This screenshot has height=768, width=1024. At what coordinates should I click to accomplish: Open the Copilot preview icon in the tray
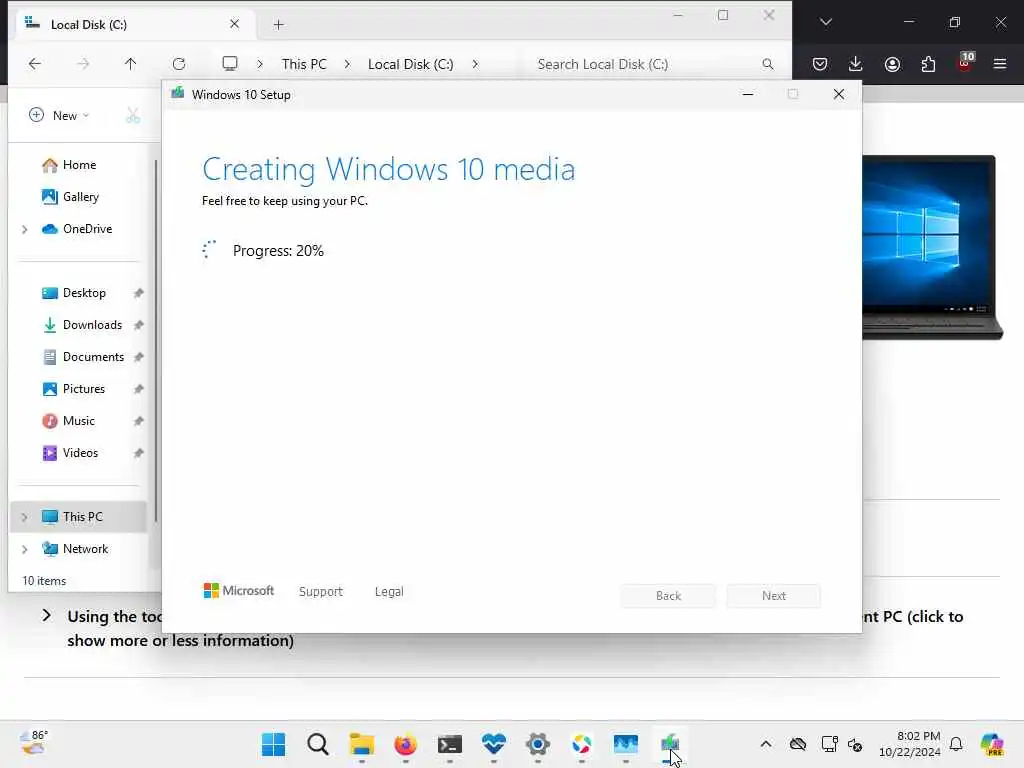click(x=992, y=744)
